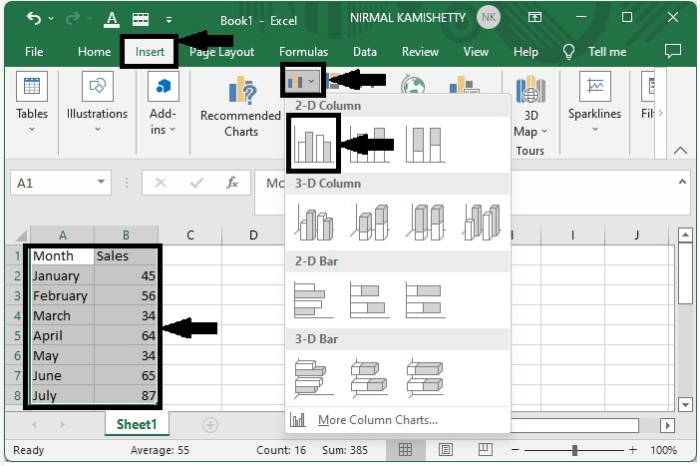Open Customize Quick Access Toolbar arrow
The height and width of the screenshot is (466, 700).
coord(169,20)
